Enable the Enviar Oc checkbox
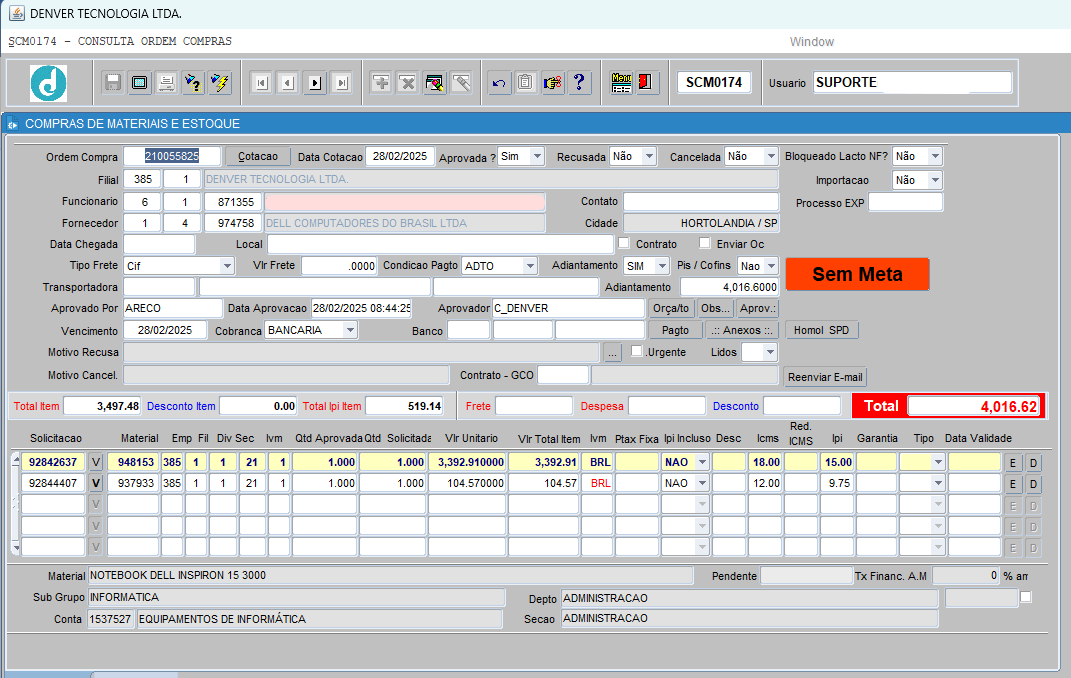Viewport: 1071px width, 678px height. coord(705,243)
